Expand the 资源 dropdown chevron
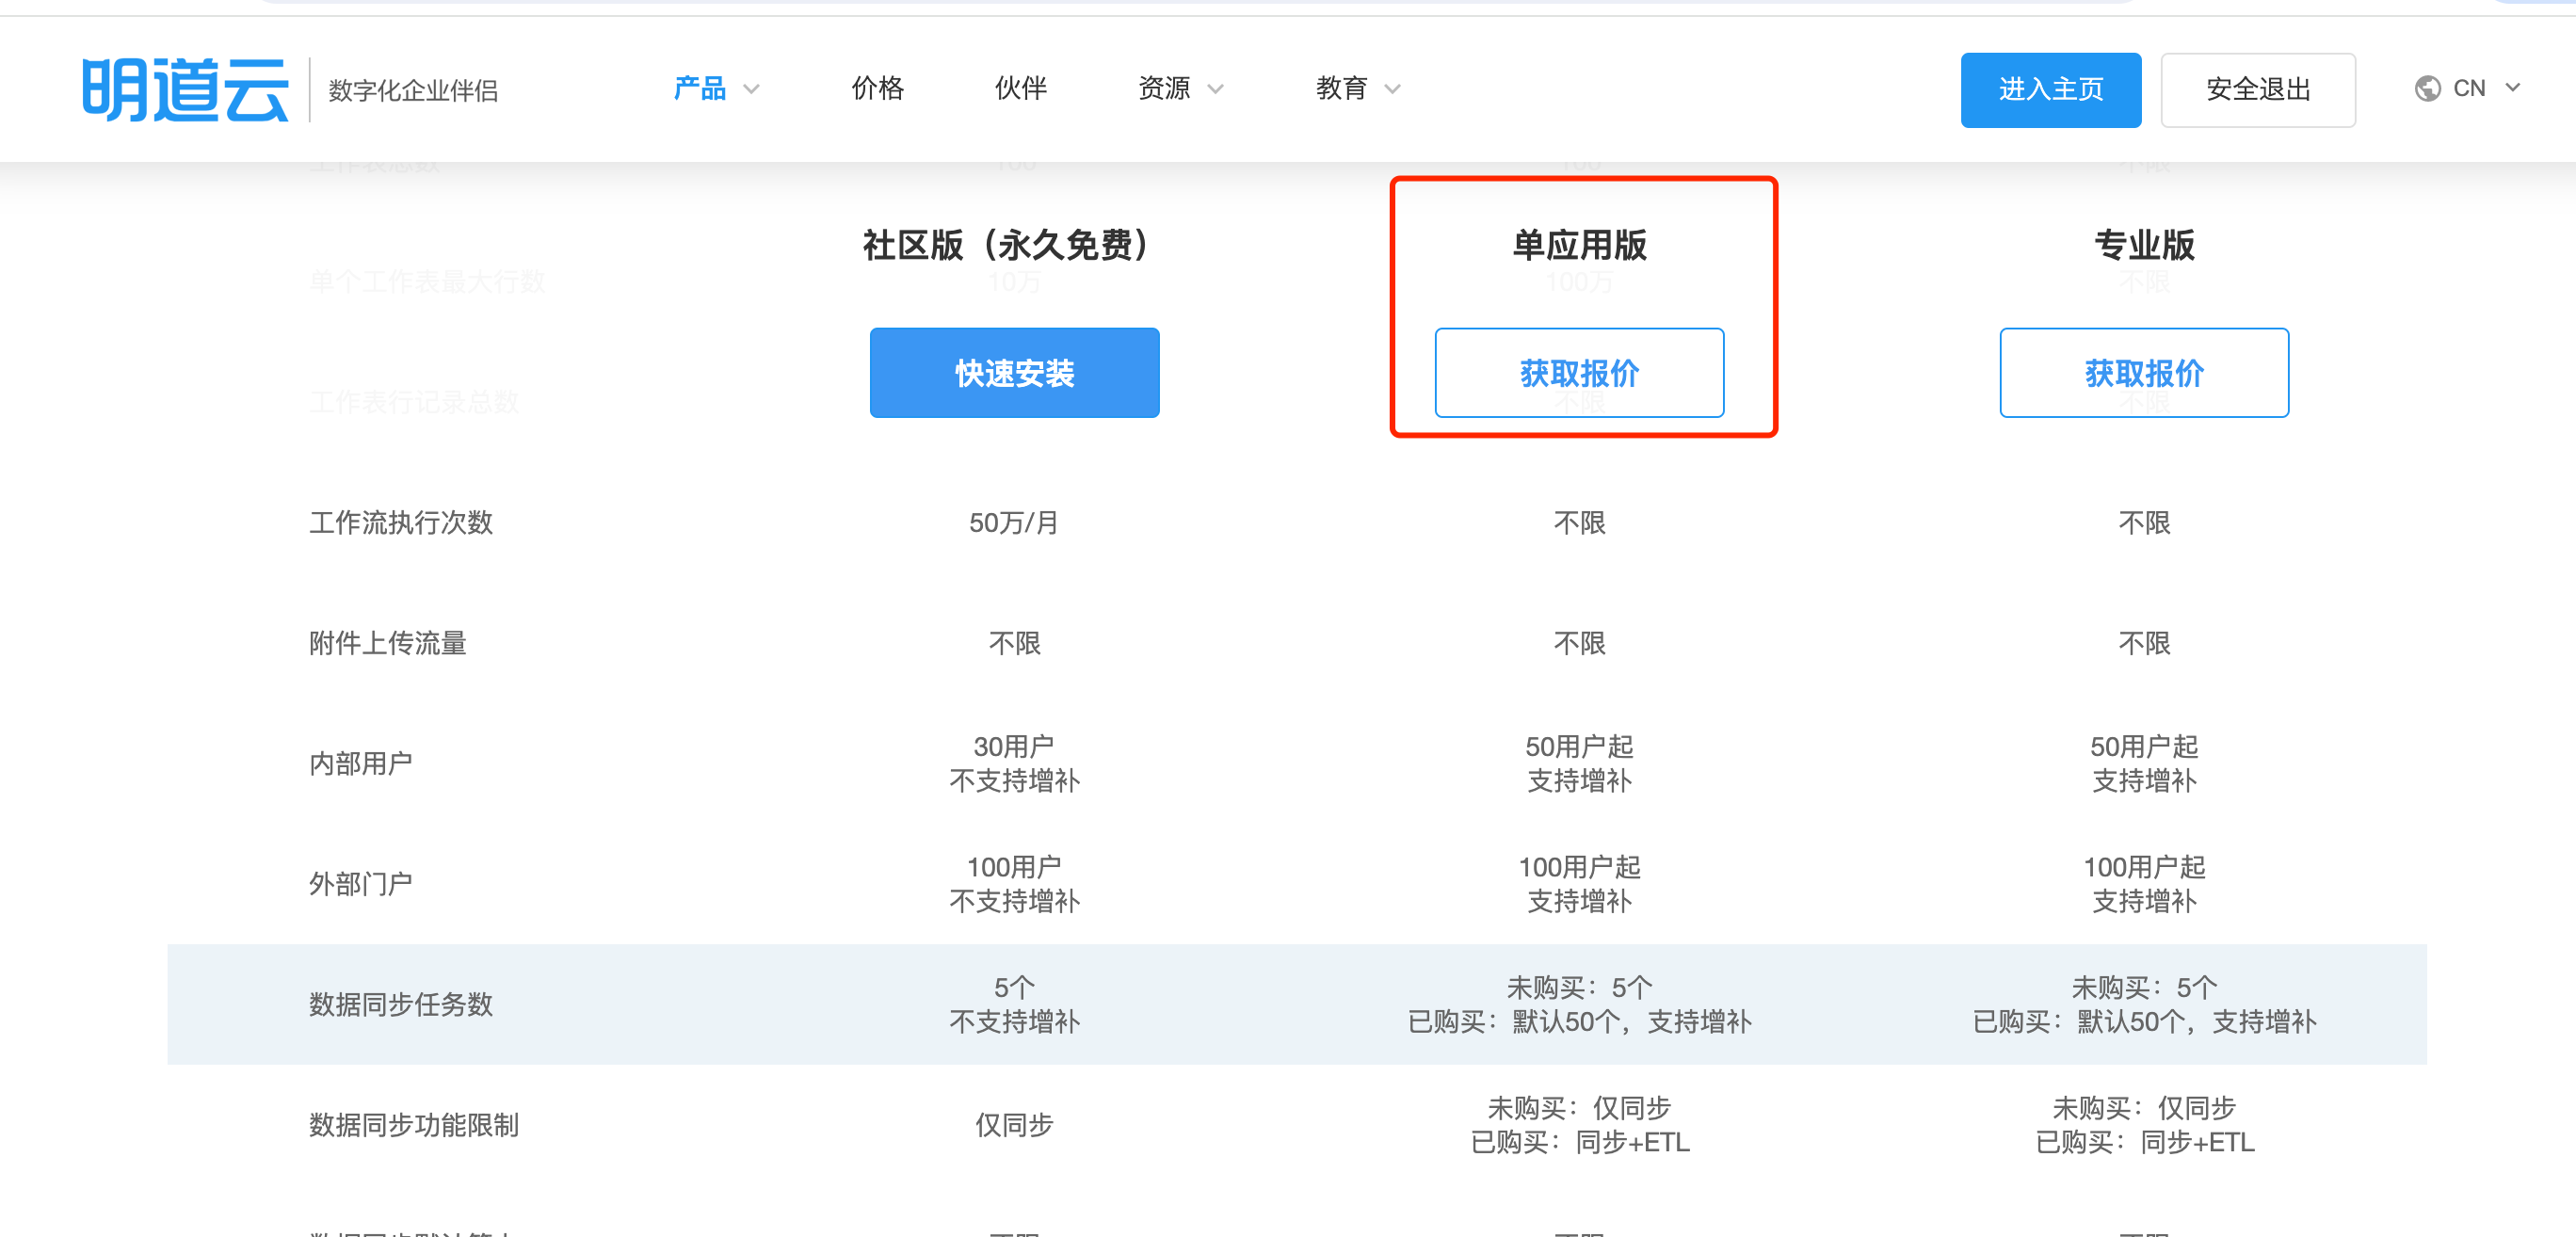 tap(1215, 89)
